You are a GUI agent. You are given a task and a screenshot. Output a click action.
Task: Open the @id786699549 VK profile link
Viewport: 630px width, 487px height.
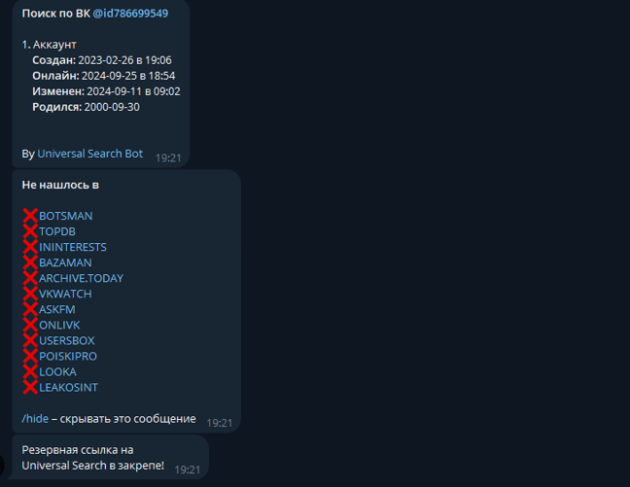tap(130, 14)
